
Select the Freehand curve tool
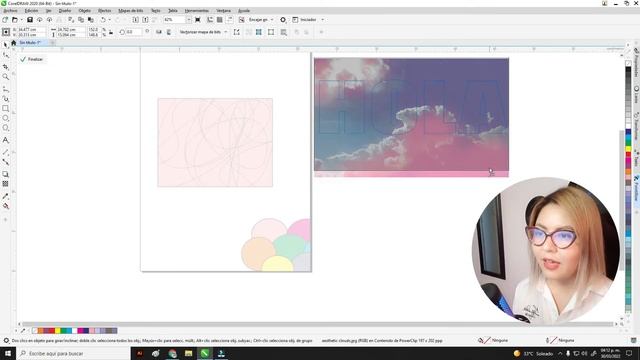click(5, 89)
